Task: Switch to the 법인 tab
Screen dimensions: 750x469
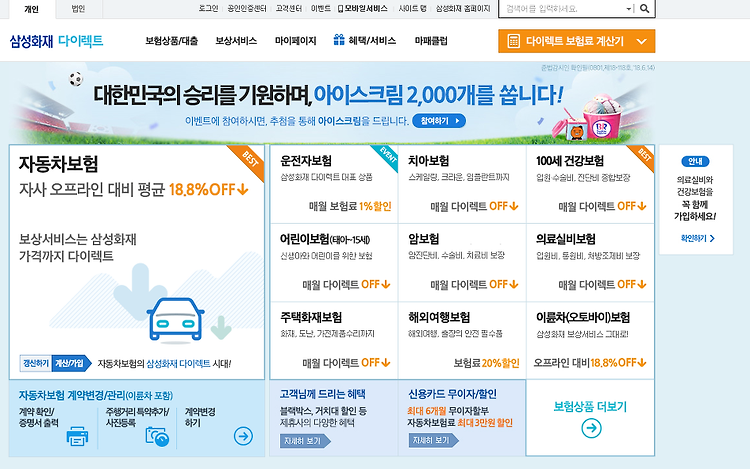Action: (78, 9)
